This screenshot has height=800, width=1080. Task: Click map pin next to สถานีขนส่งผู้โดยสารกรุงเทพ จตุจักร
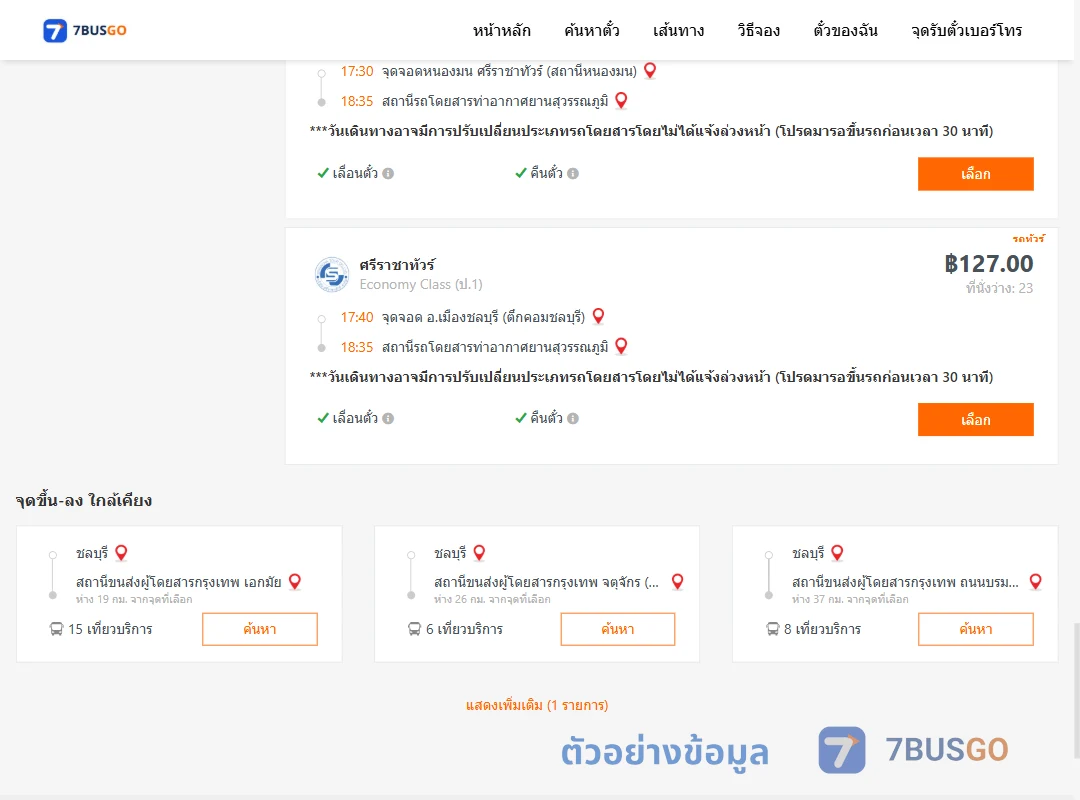coord(678,582)
